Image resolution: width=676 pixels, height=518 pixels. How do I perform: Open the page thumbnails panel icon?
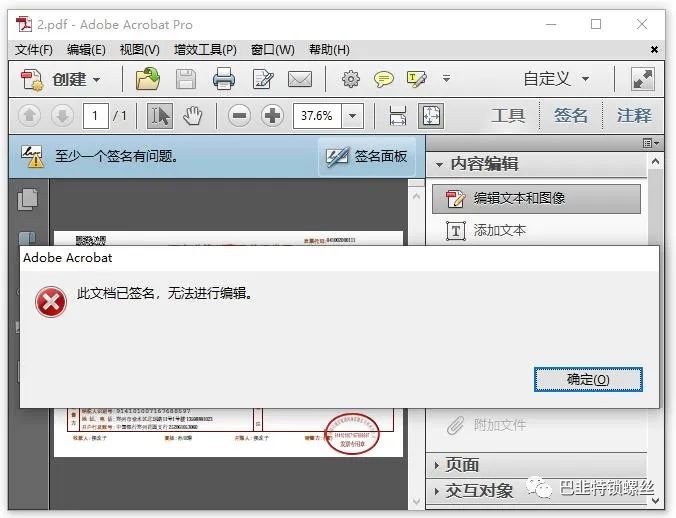[28, 200]
